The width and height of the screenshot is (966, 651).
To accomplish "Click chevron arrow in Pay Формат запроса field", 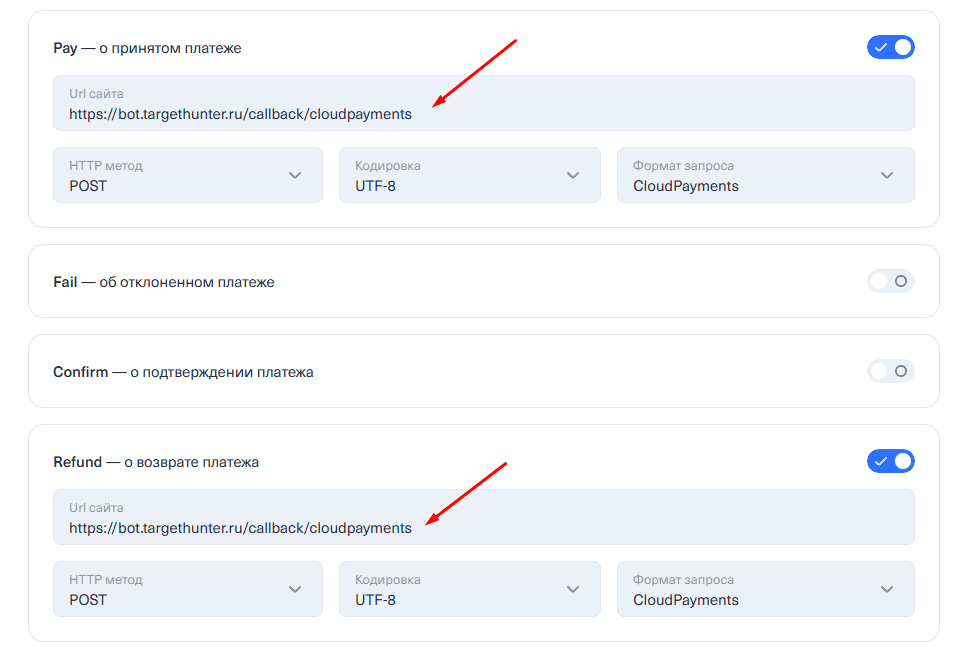I will [x=887, y=175].
